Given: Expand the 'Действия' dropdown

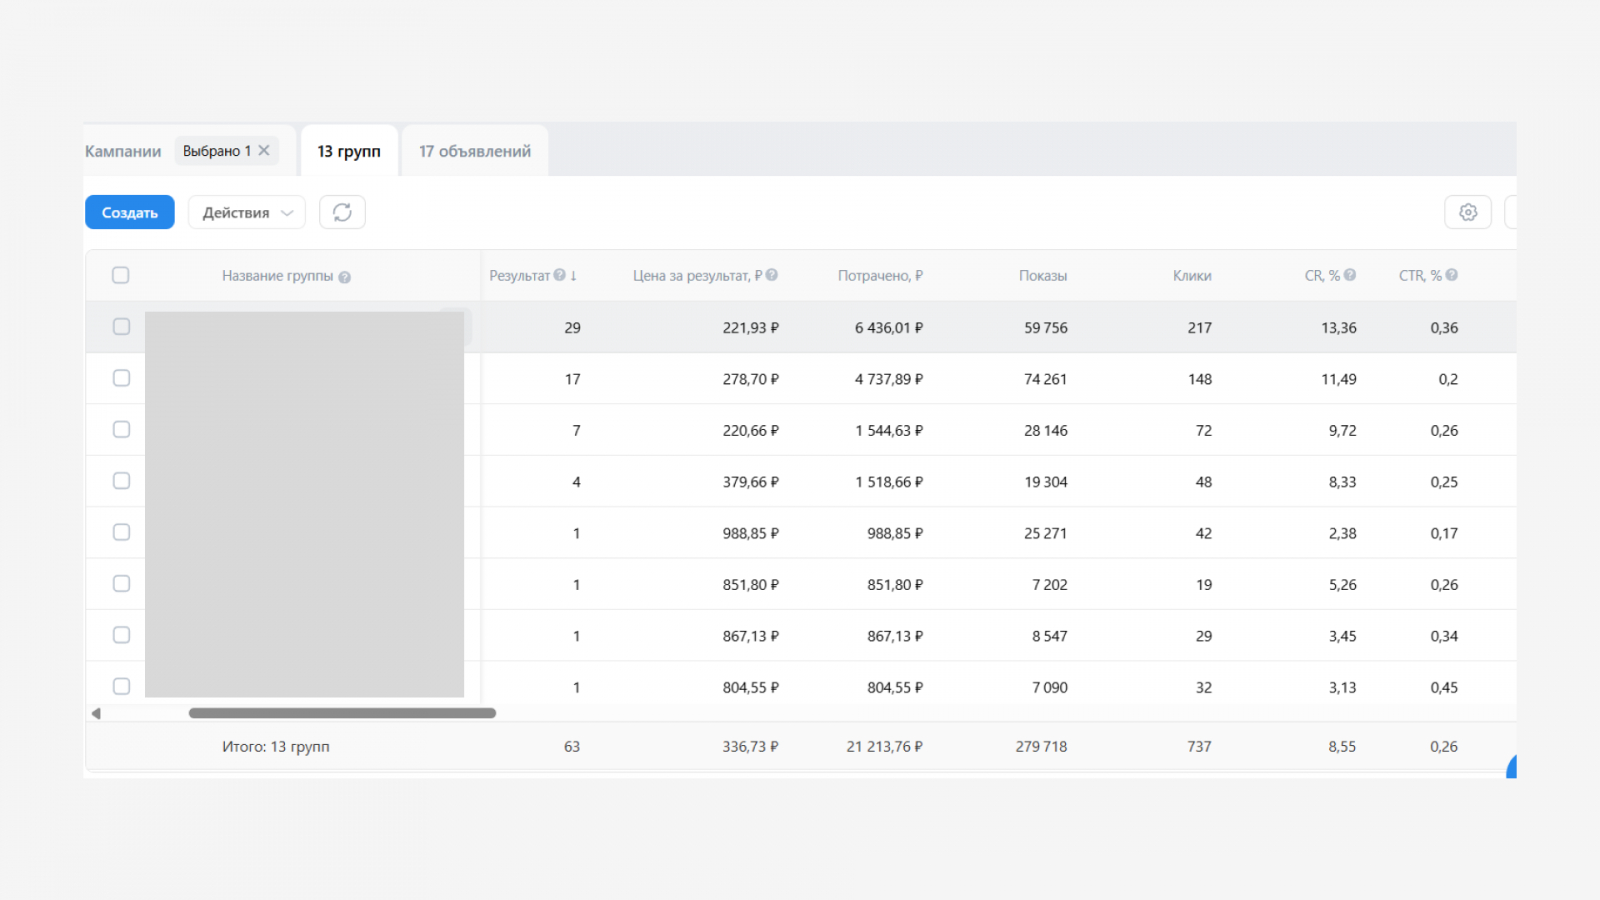Looking at the screenshot, I should [x=246, y=212].
